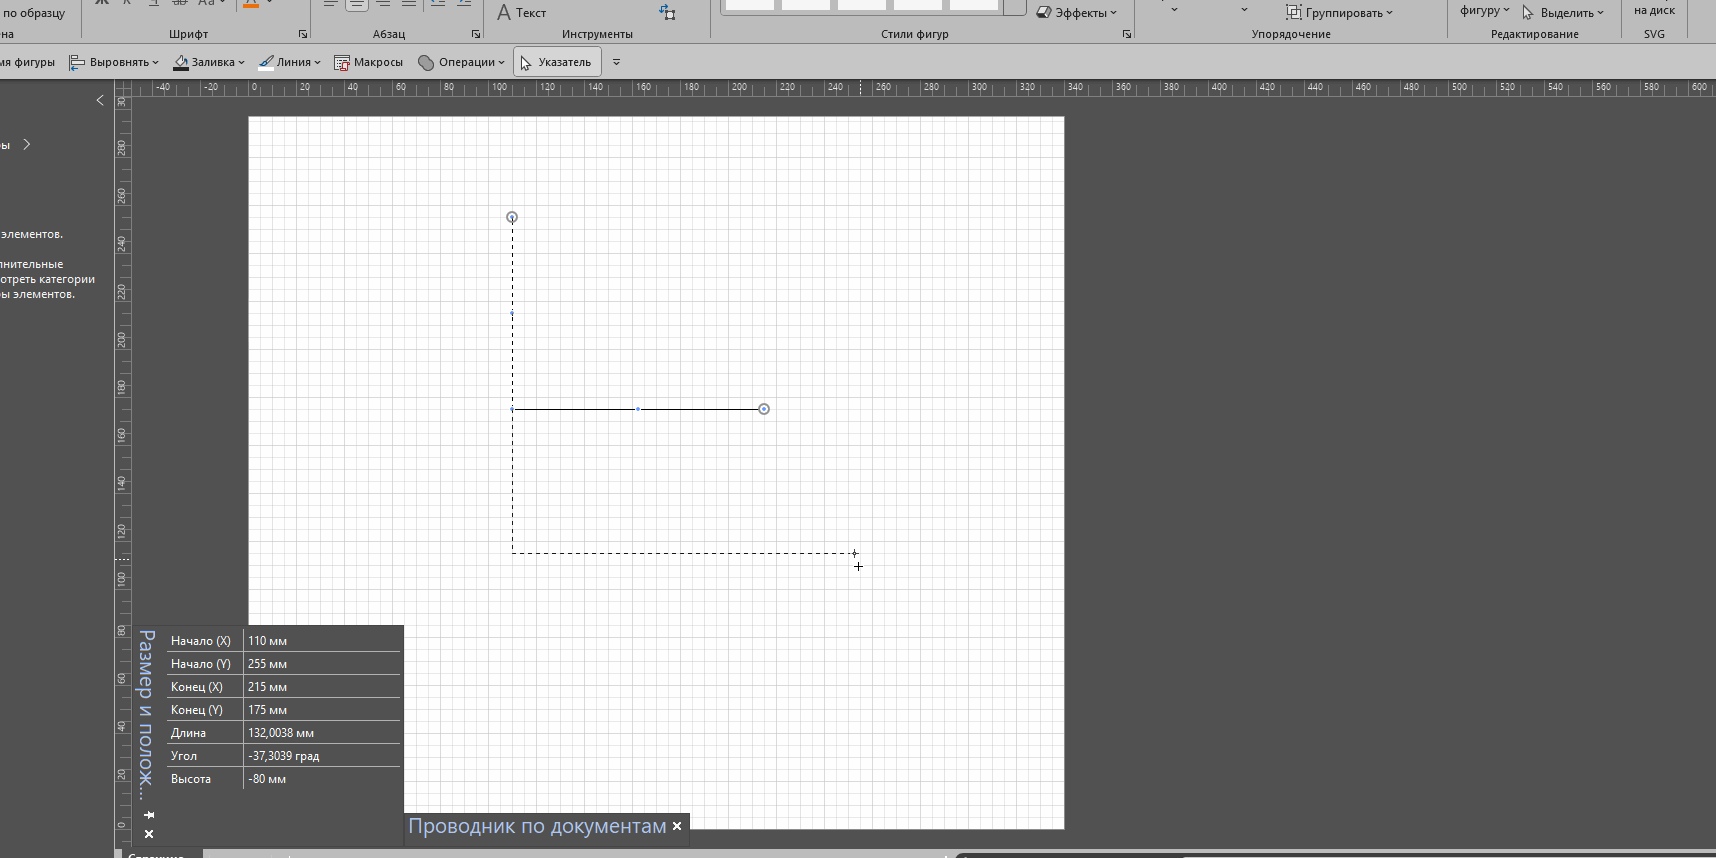This screenshot has width=1716, height=858.
Task: Open the Шрифт dialog launcher
Action: point(303,34)
